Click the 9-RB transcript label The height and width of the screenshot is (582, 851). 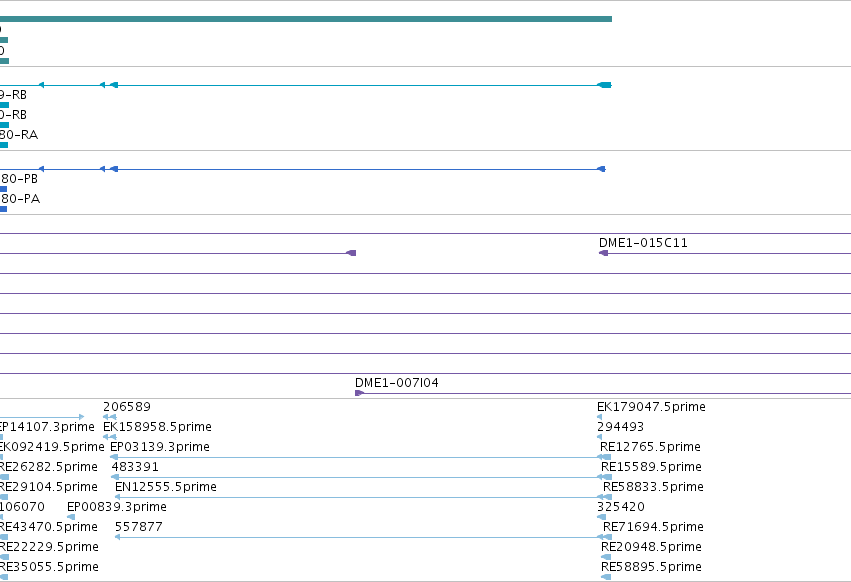pos(14,95)
